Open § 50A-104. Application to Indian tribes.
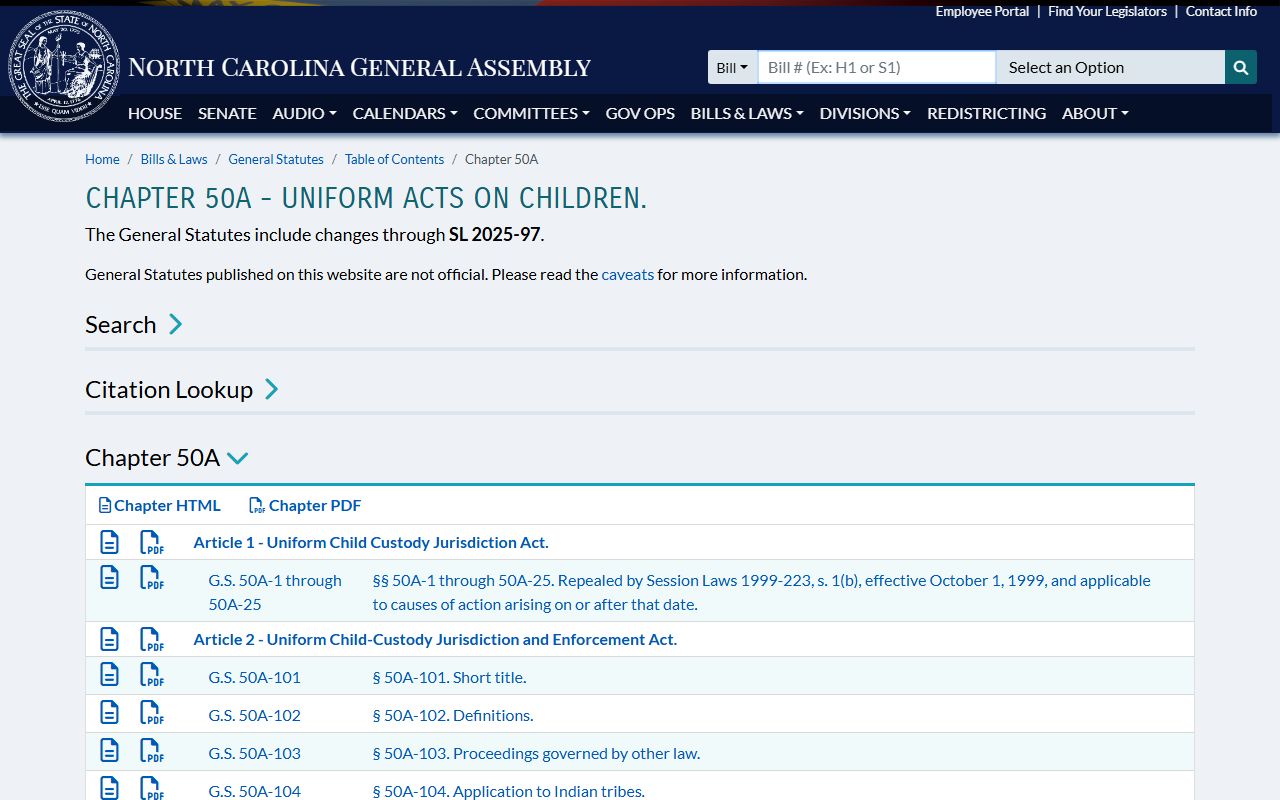Image resolution: width=1280 pixels, height=800 pixels. [x=509, y=791]
